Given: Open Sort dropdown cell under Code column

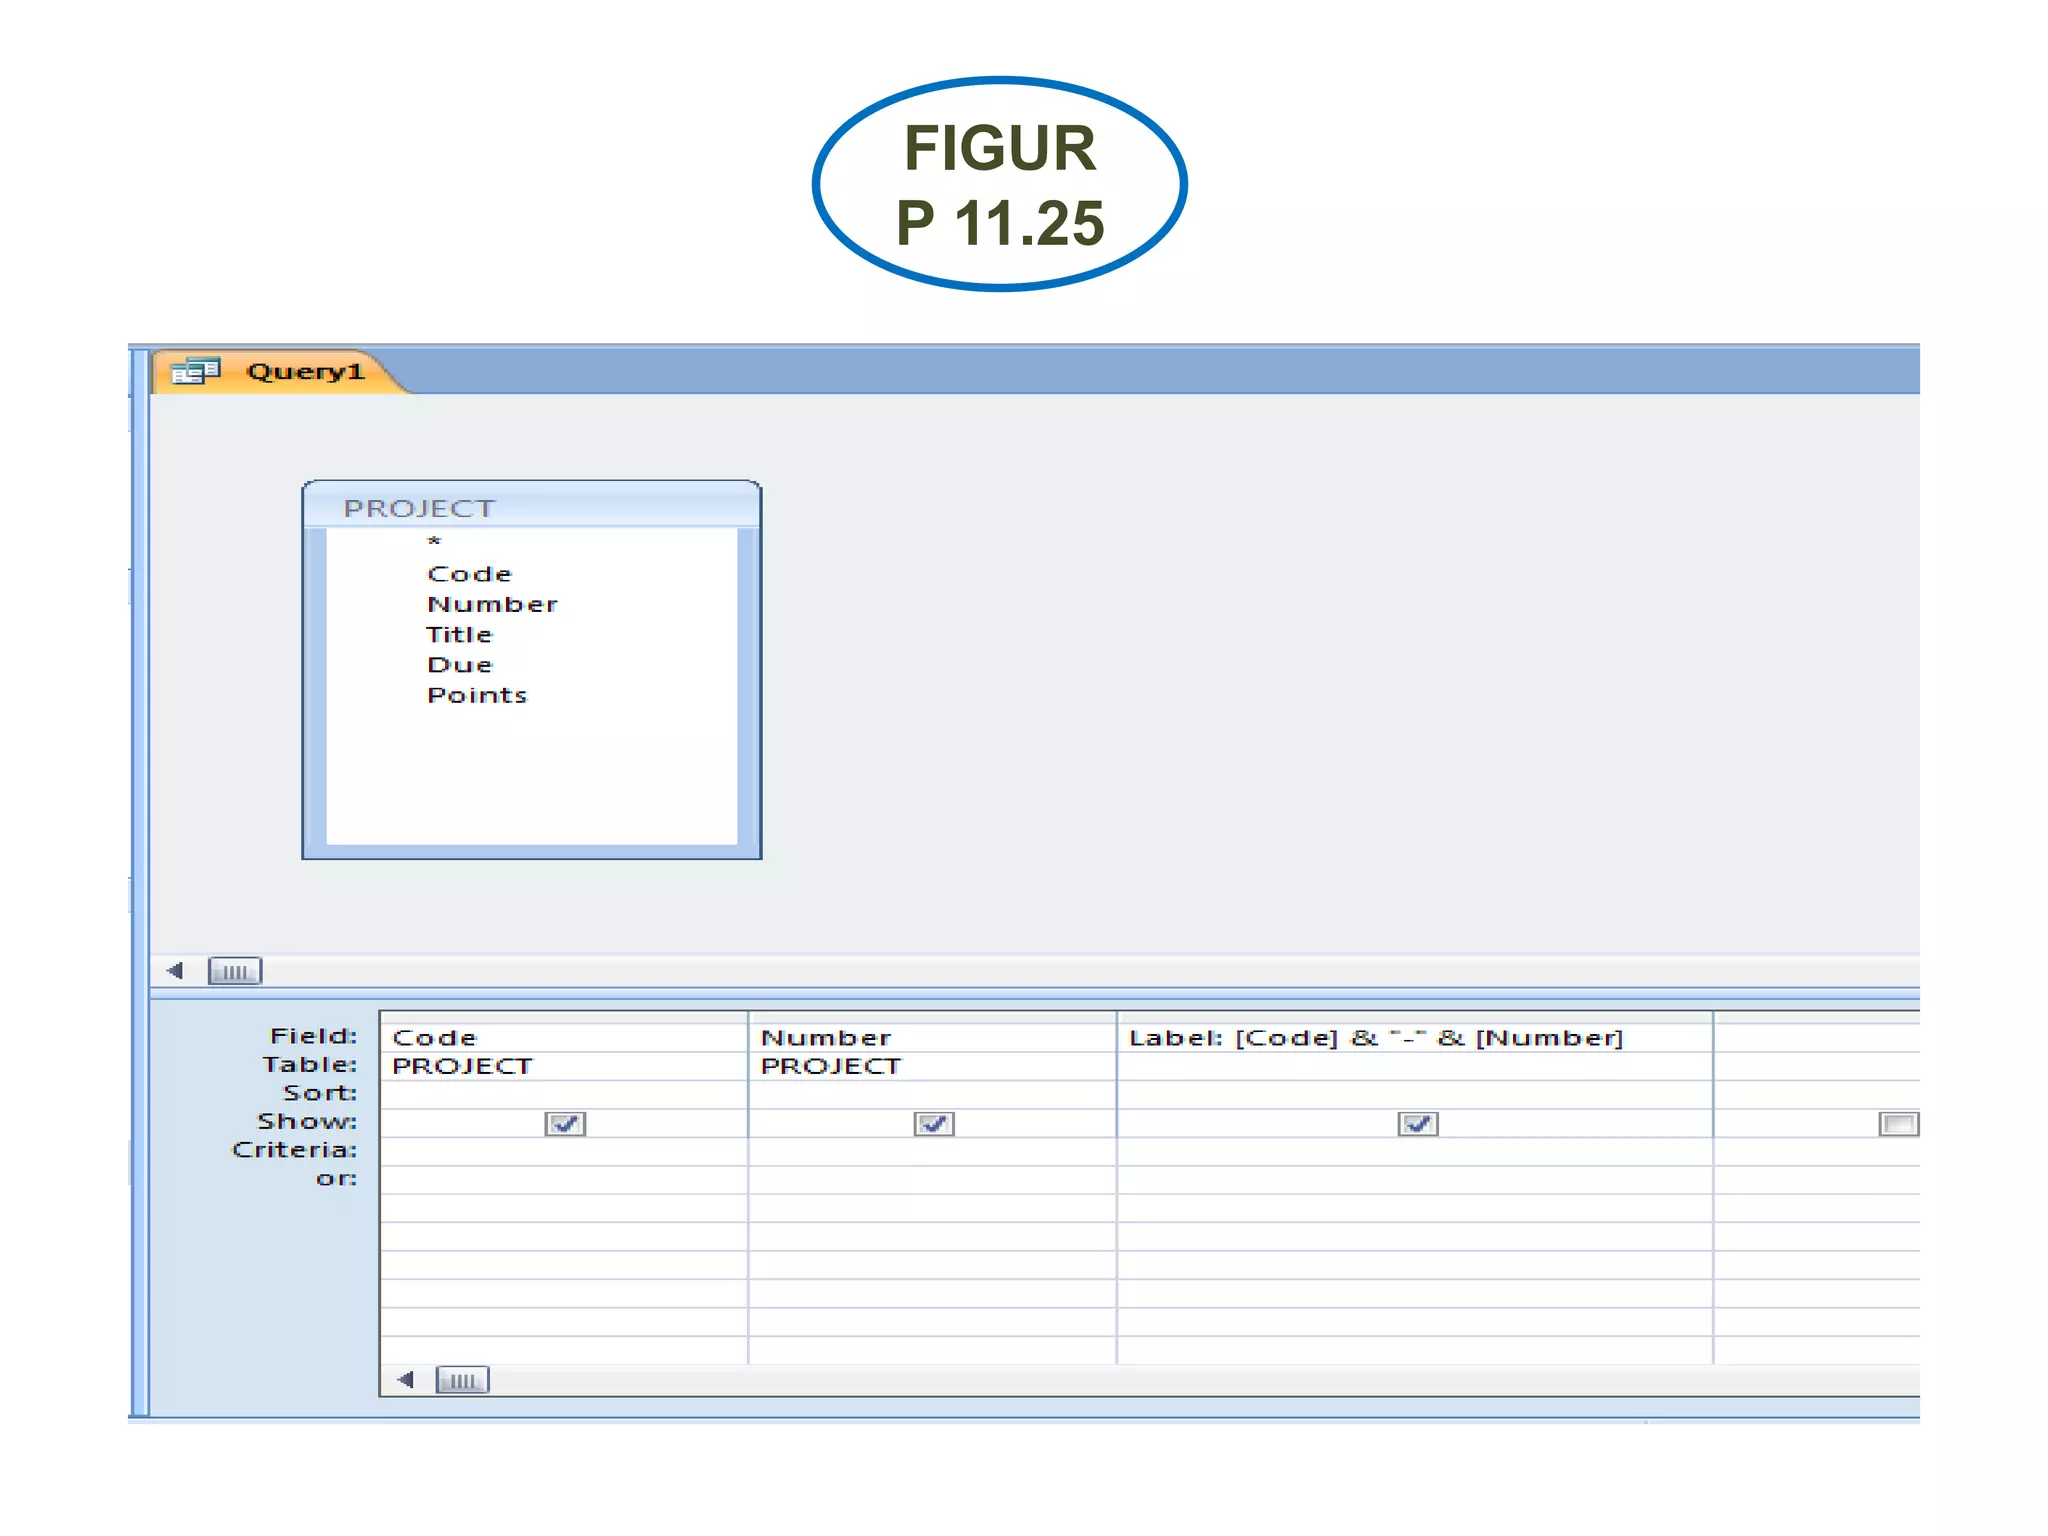Looking at the screenshot, I should [563, 1094].
